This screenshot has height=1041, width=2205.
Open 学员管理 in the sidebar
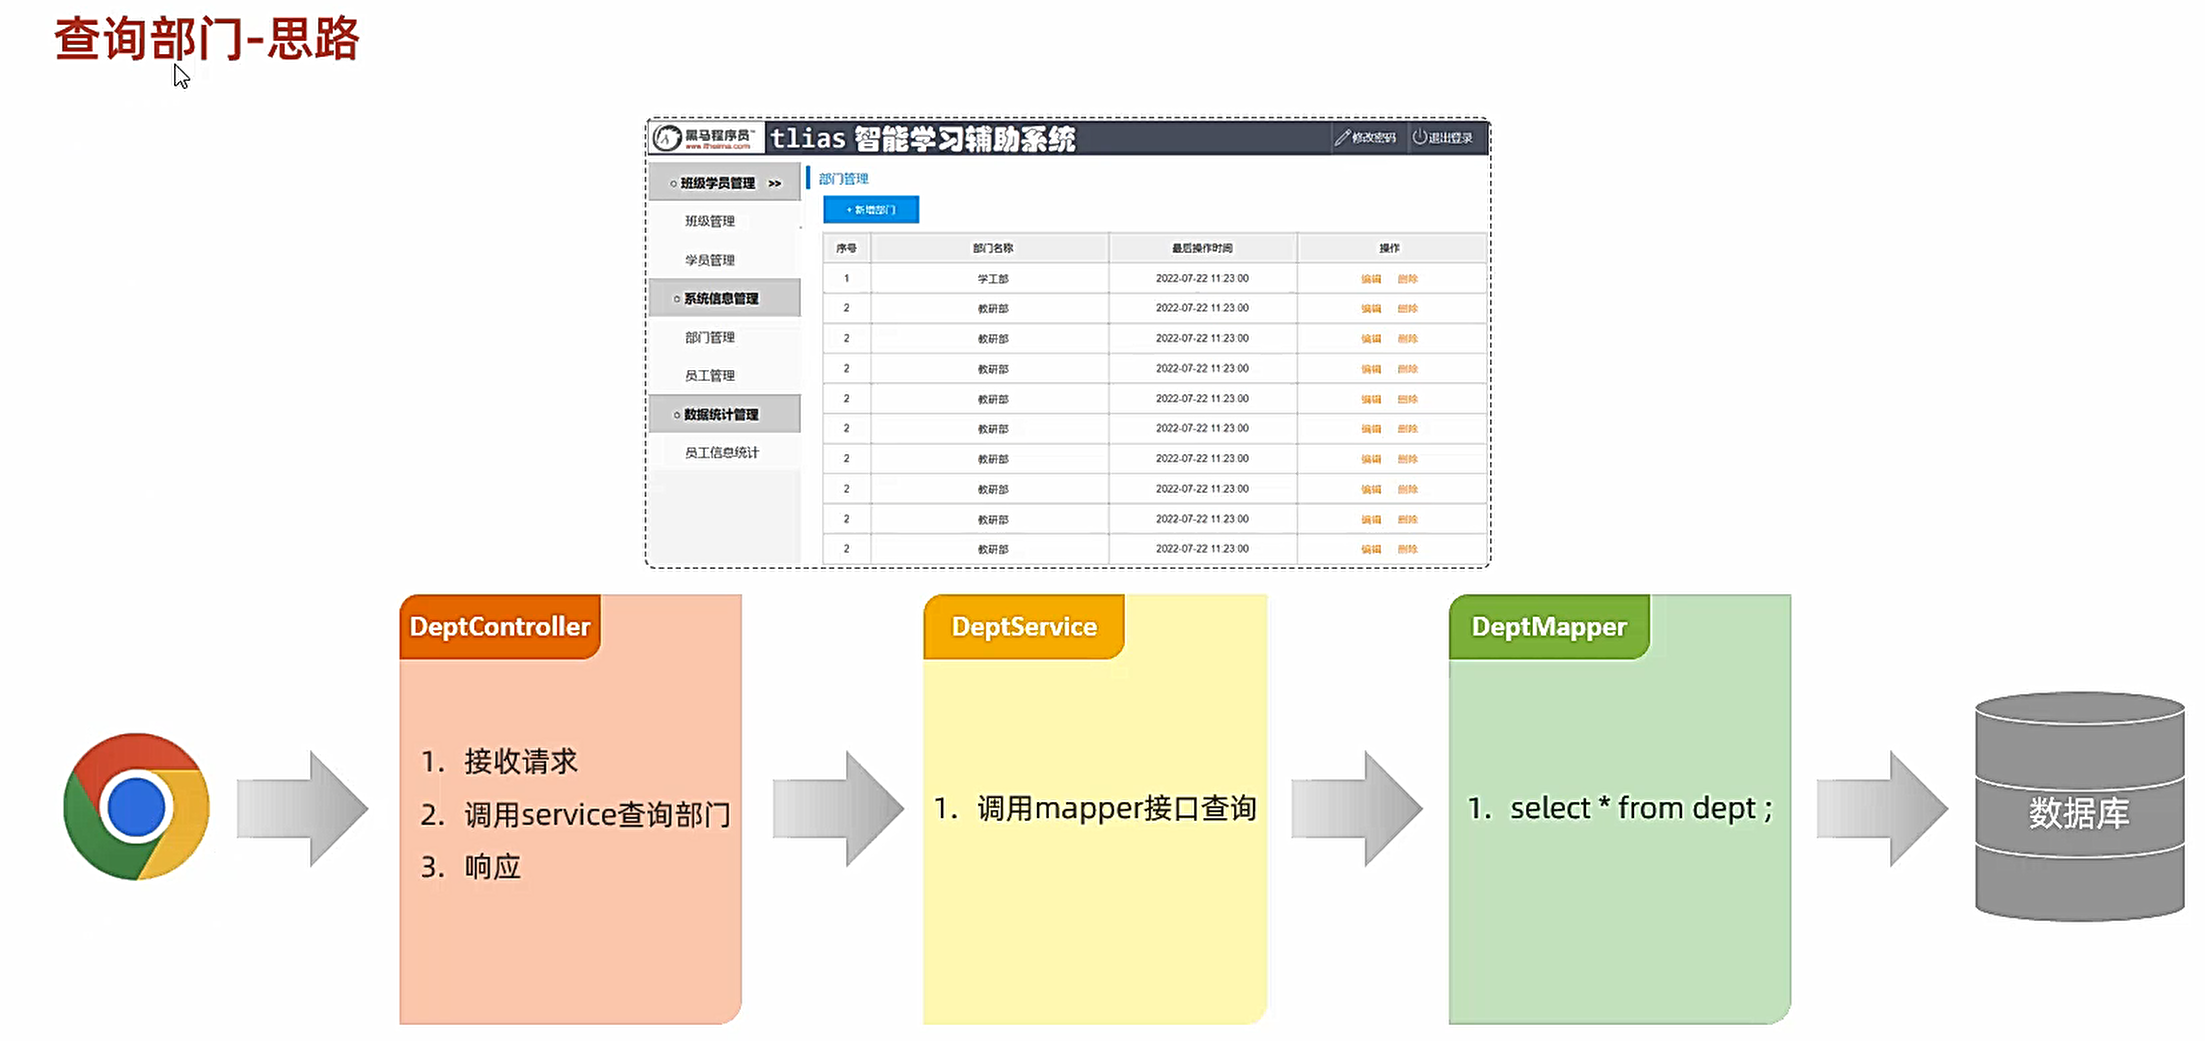pos(710,260)
